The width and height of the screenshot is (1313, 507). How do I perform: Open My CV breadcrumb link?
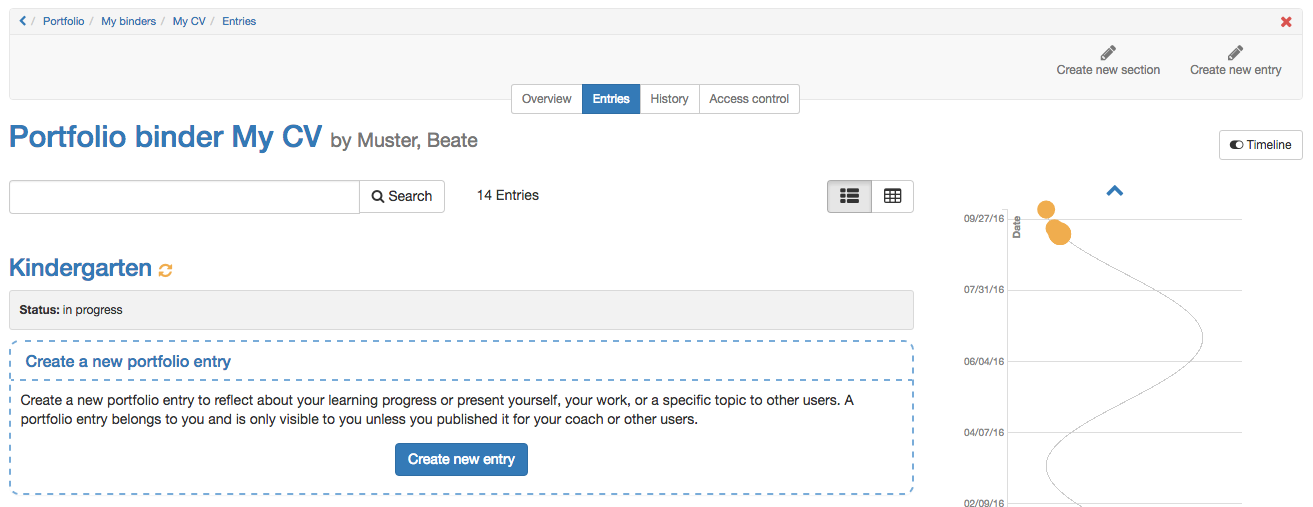(188, 21)
